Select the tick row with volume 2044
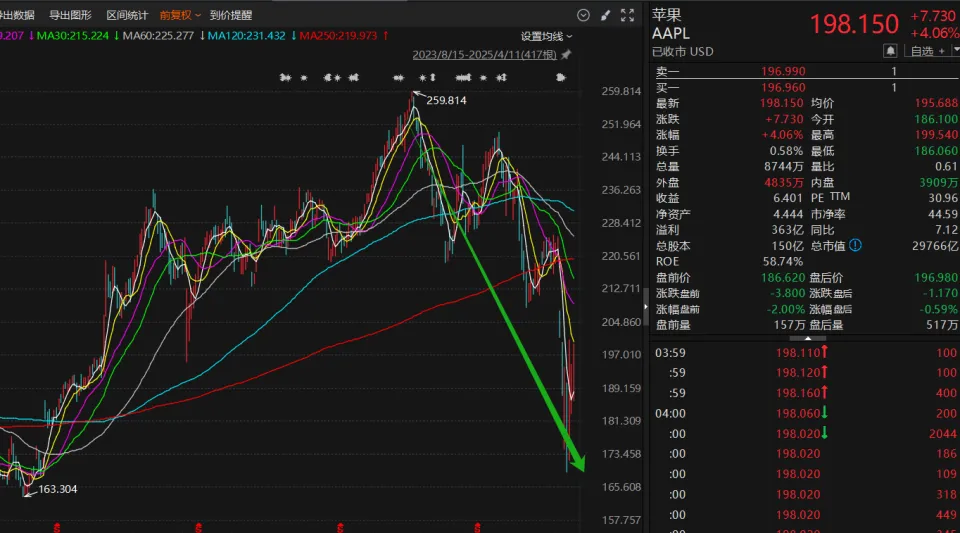Image resolution: width=960 pixels, height=533 pixels. point(804,433)
